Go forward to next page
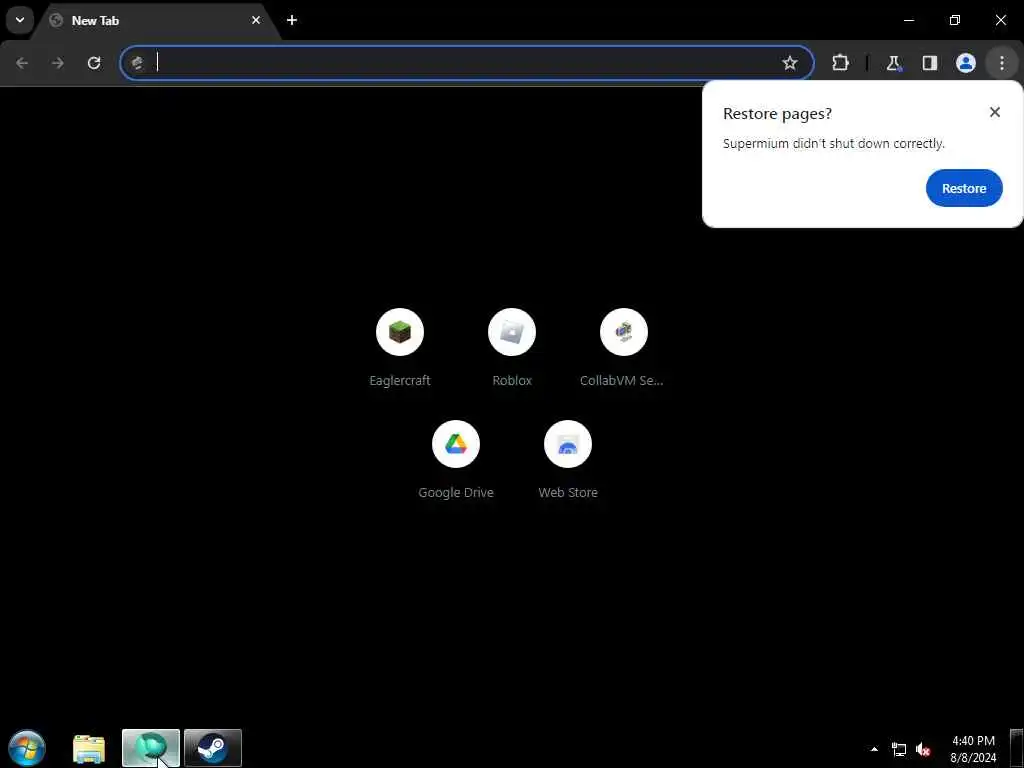1024x768 pixels. click(58, 63)
